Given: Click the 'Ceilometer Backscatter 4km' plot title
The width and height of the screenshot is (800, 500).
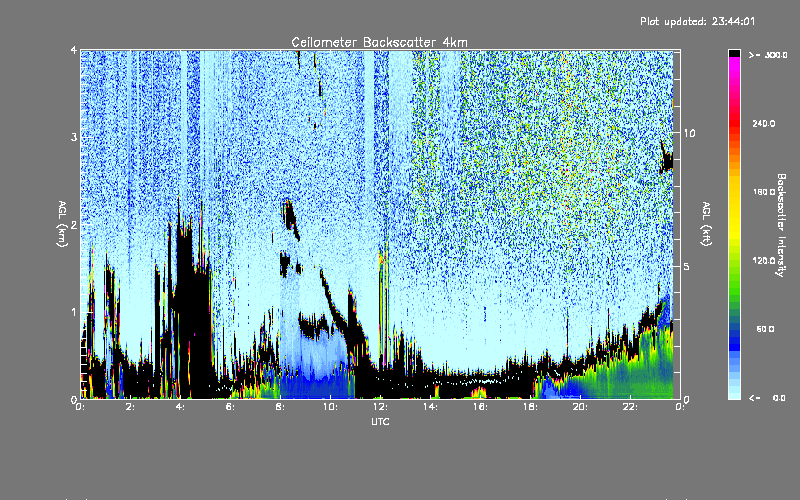Looking at the screenshot, I should 379,42.
